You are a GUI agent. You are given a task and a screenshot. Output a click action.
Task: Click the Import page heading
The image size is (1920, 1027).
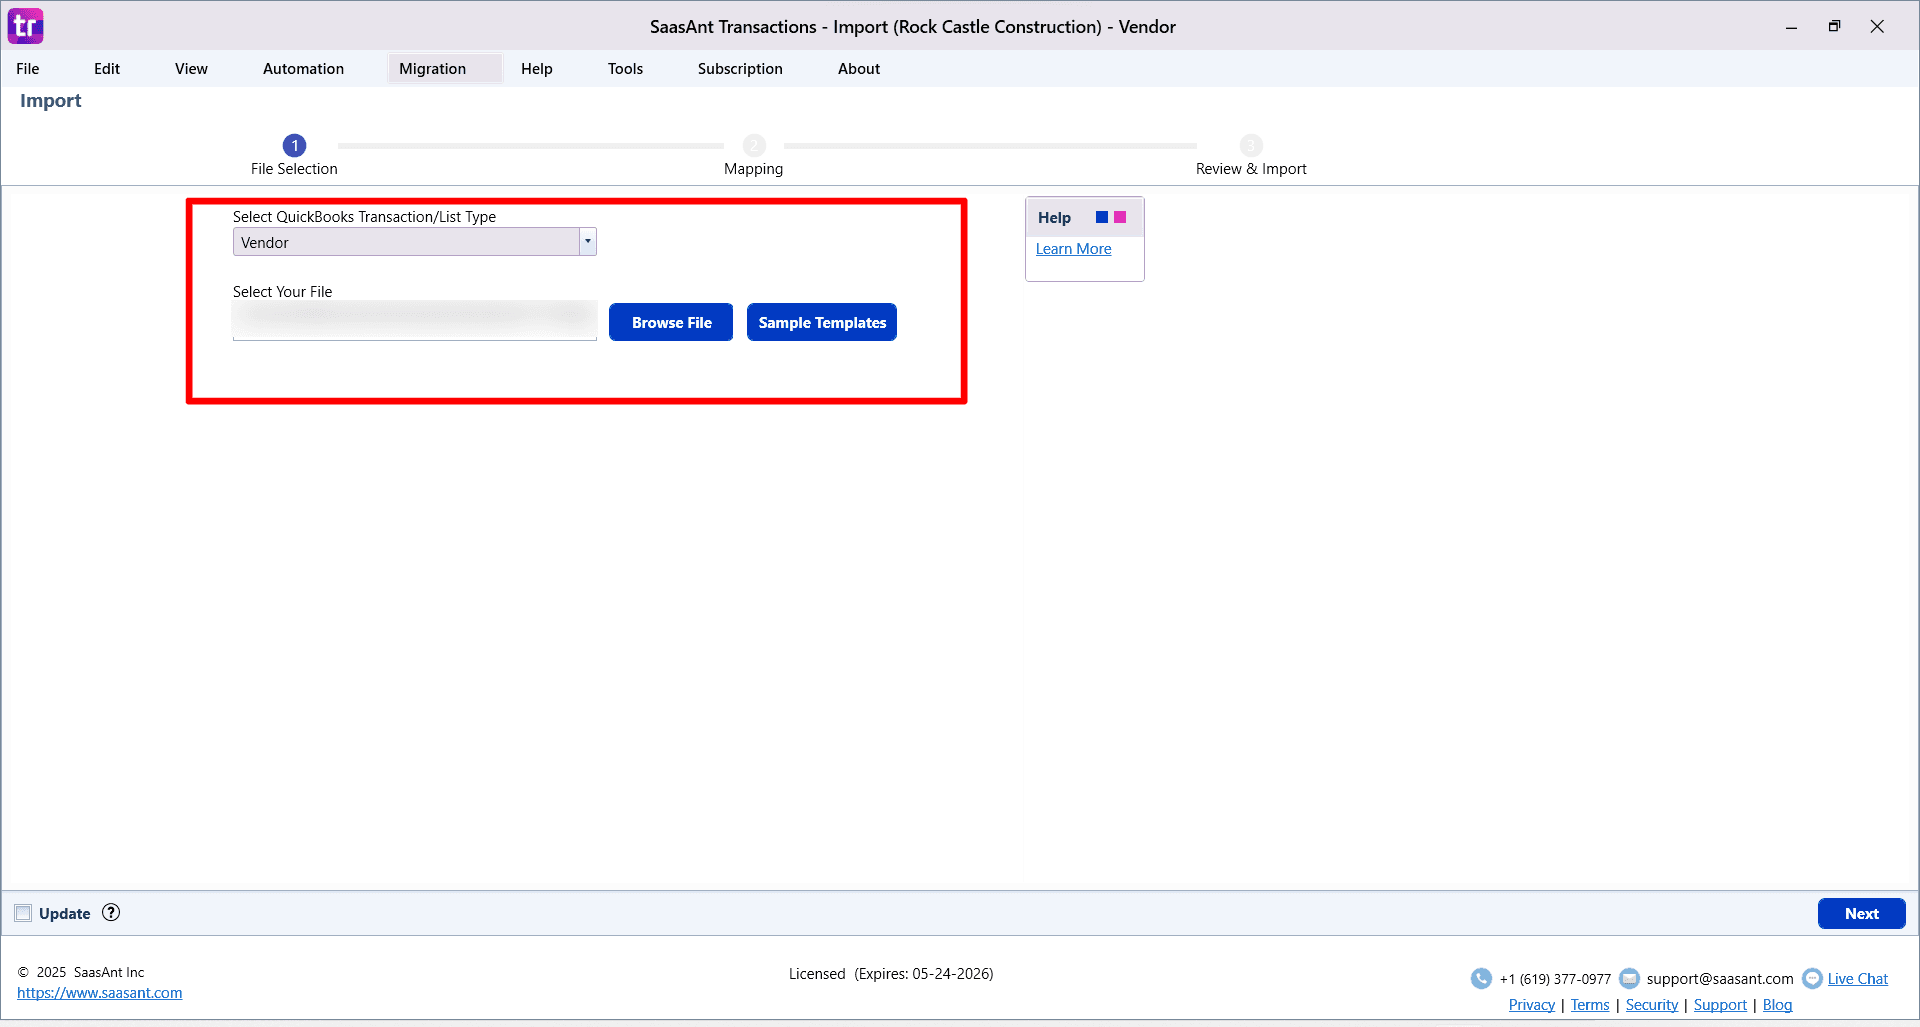(x=51, y=101)
